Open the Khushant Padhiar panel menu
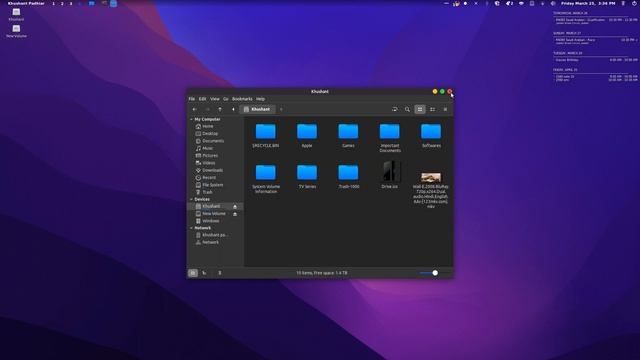Image resolution: width=640 pixels, height=360 pixels. [26, 3]
